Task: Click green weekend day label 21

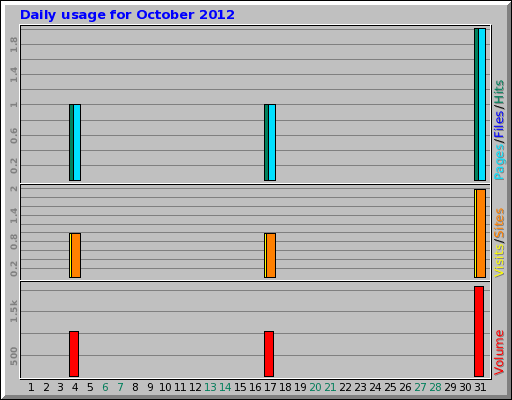Action: [x=330, y=387]
